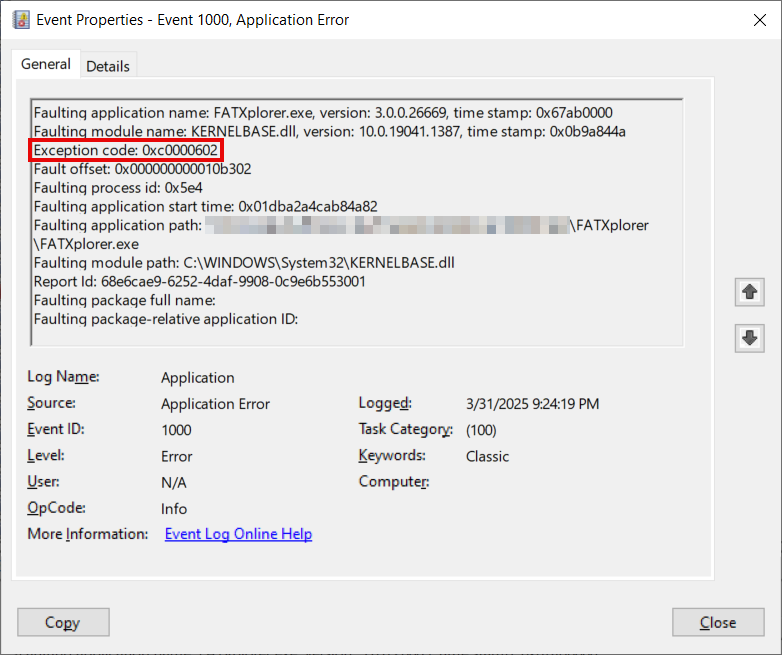Show the next event with down arrow

(x=749, y=338)
